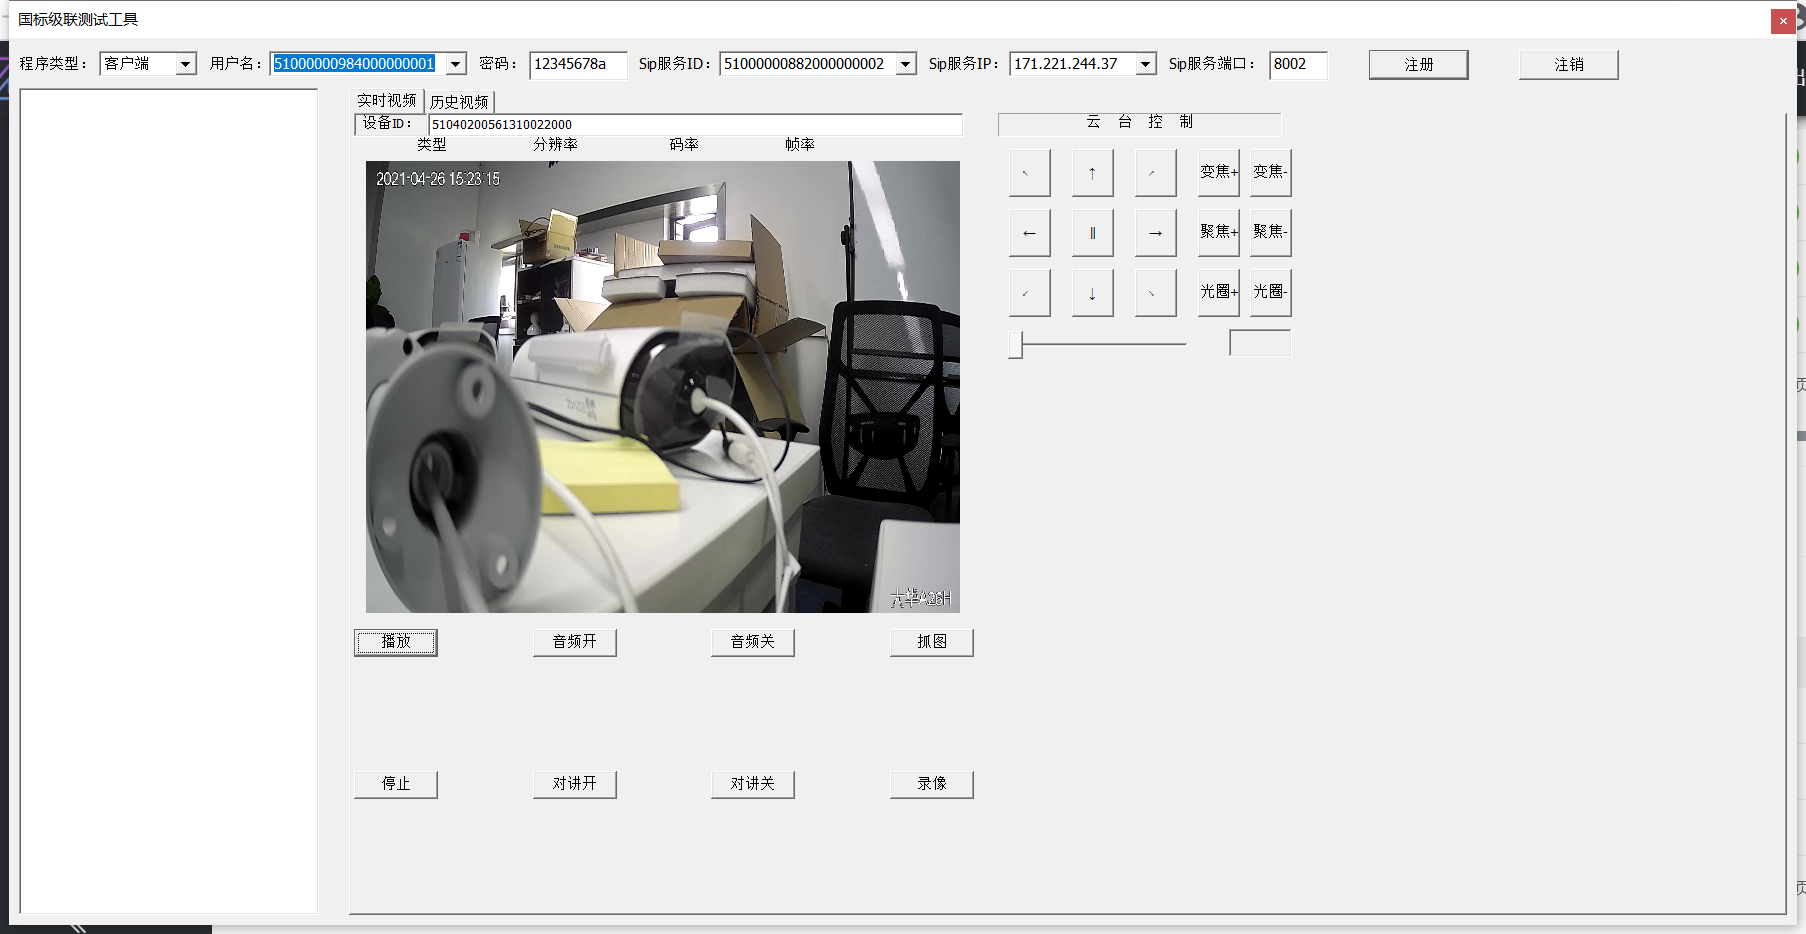Click the live camera video preview
Viewport: 1806px width, 934px height.
(x=663, y=387)
